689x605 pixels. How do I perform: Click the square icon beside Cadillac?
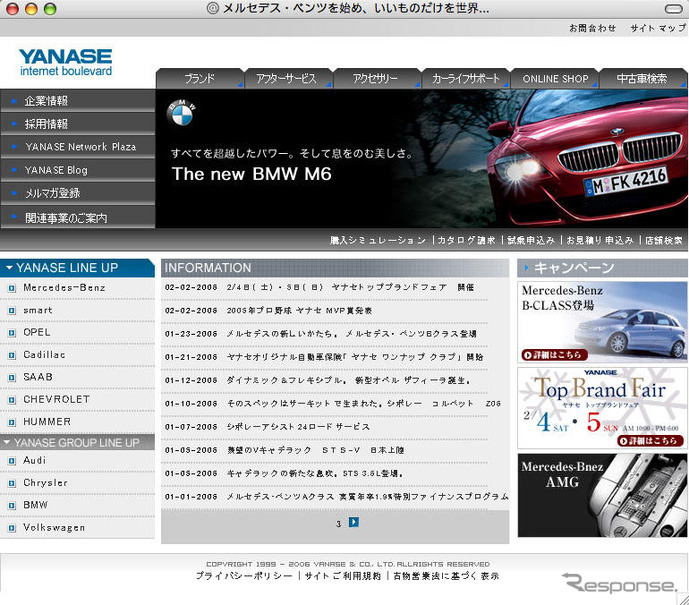point(12,355)
